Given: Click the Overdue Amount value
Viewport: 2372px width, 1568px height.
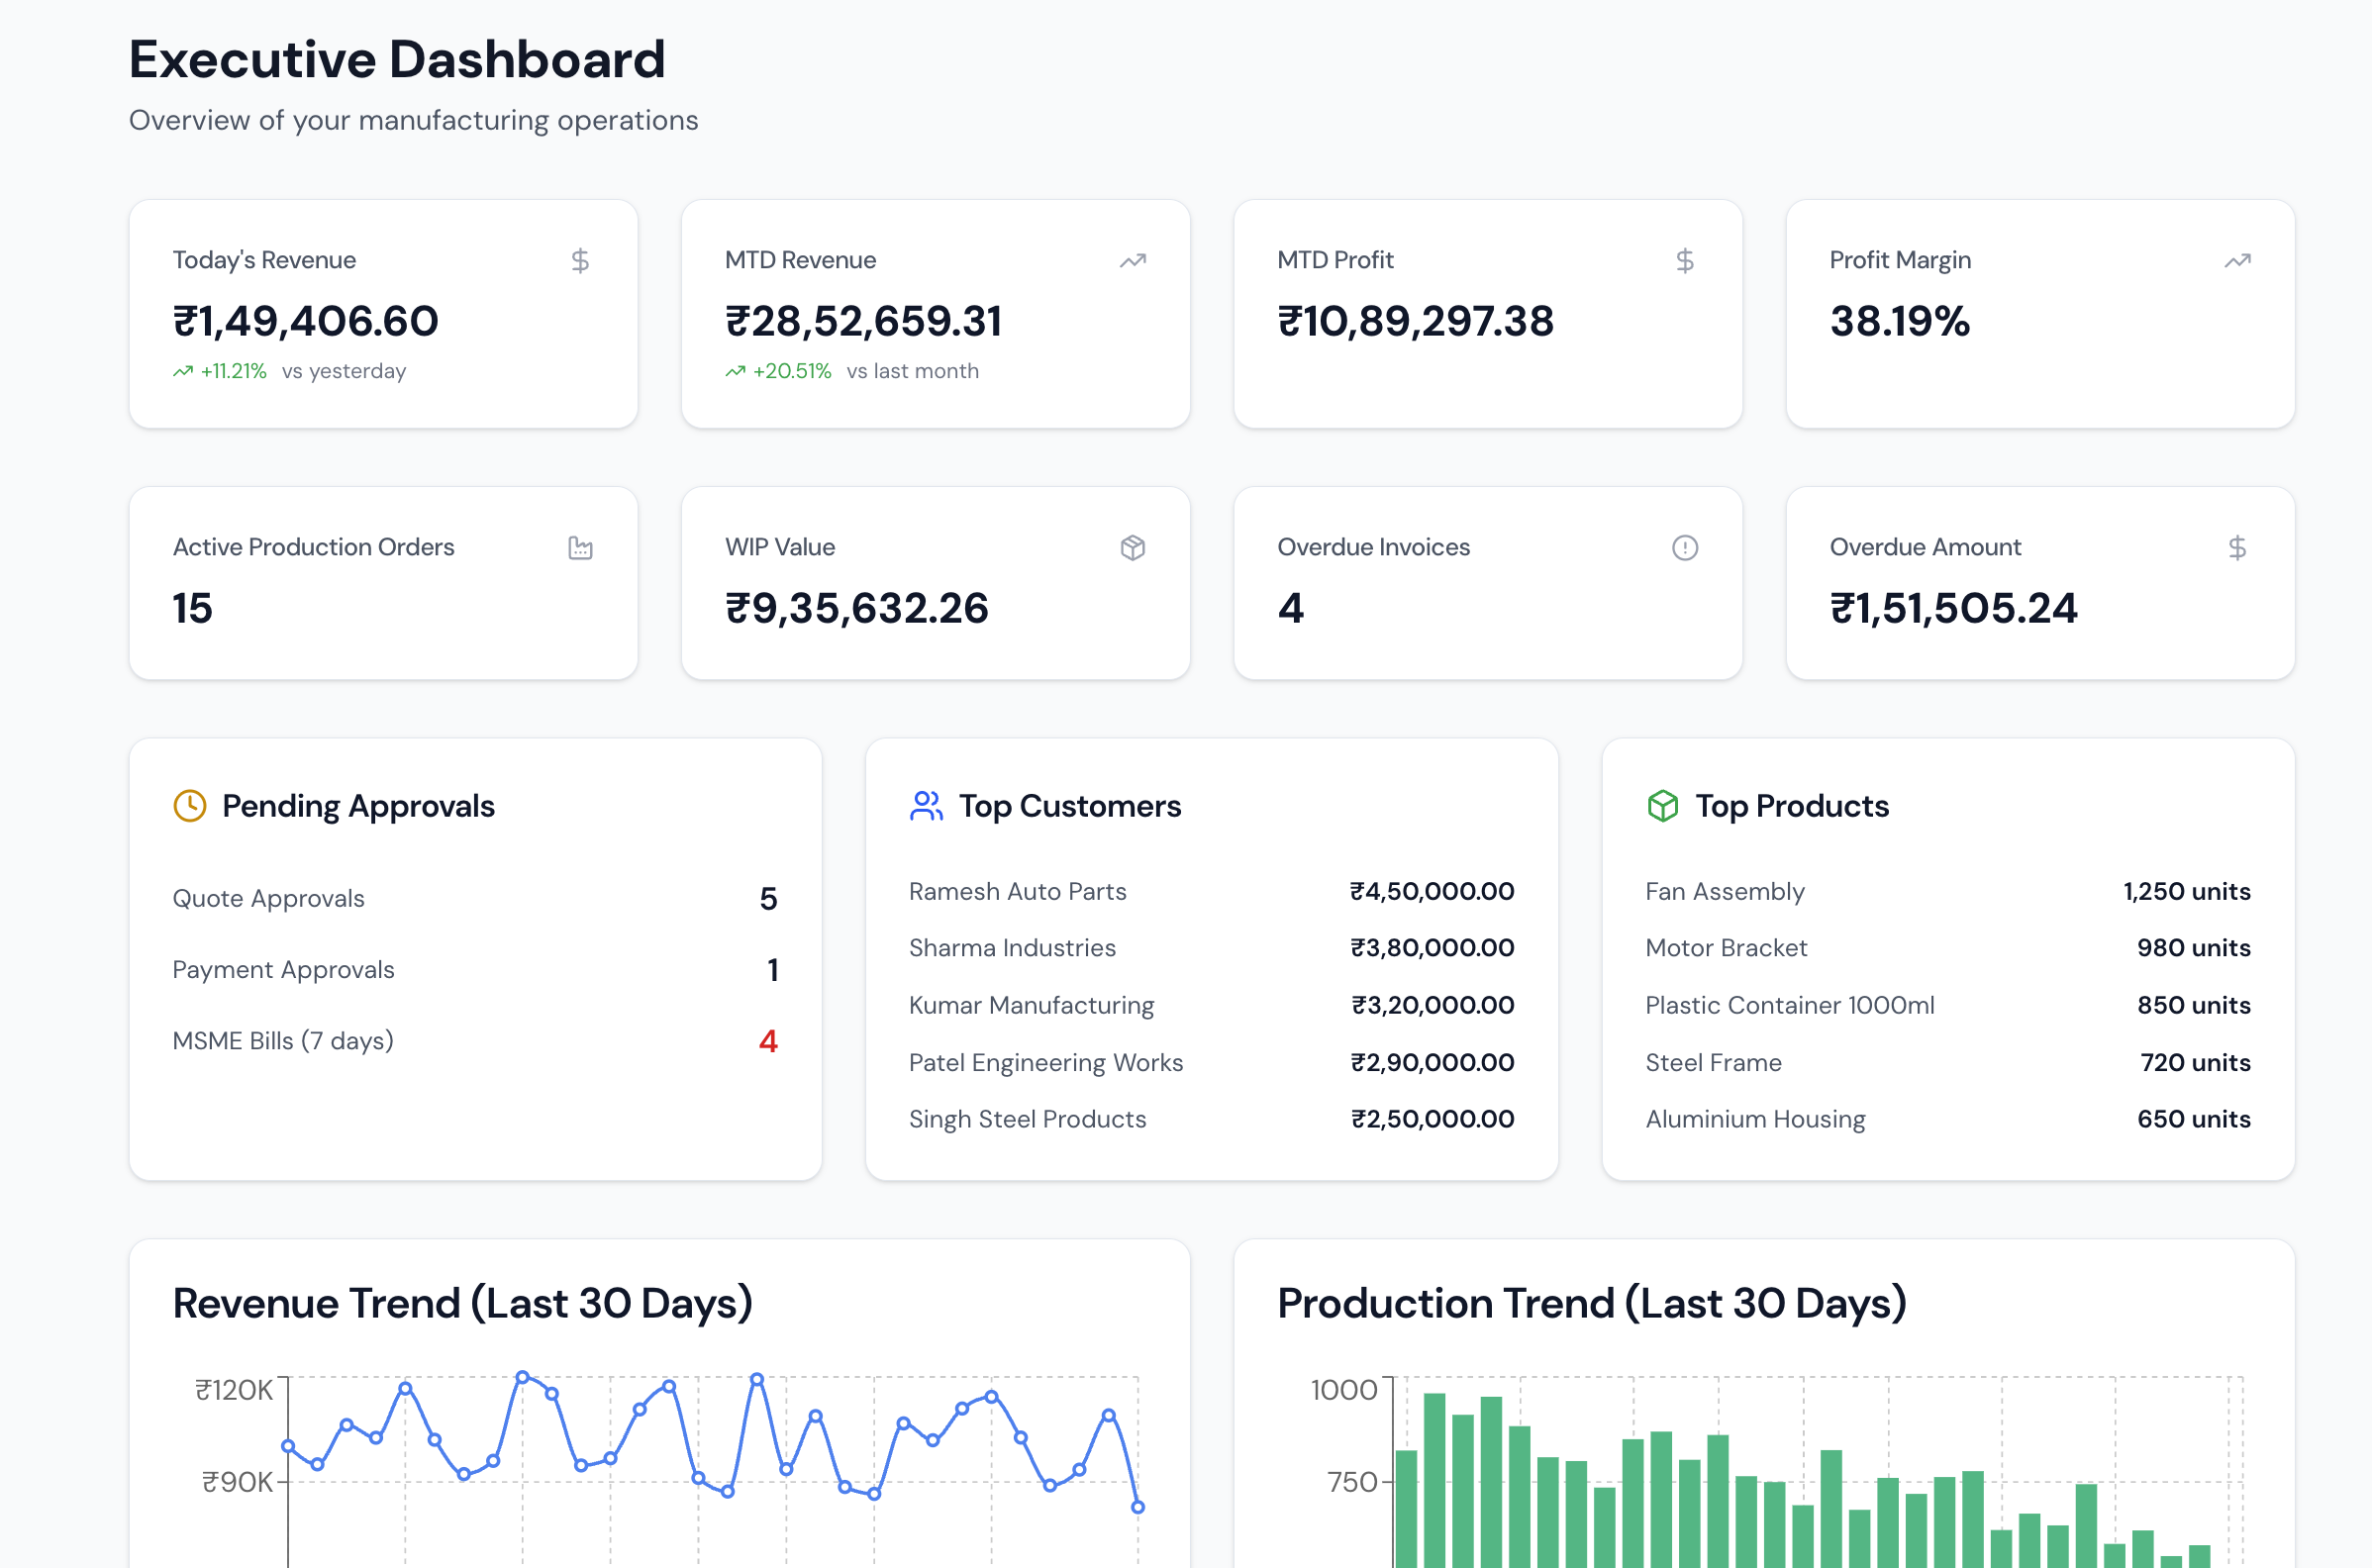Looking at the screenshot, I should 1954,608.
